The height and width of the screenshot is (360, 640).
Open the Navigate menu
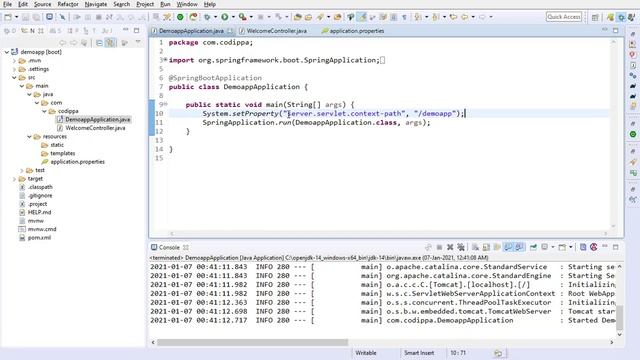click(x=96, y=4)
